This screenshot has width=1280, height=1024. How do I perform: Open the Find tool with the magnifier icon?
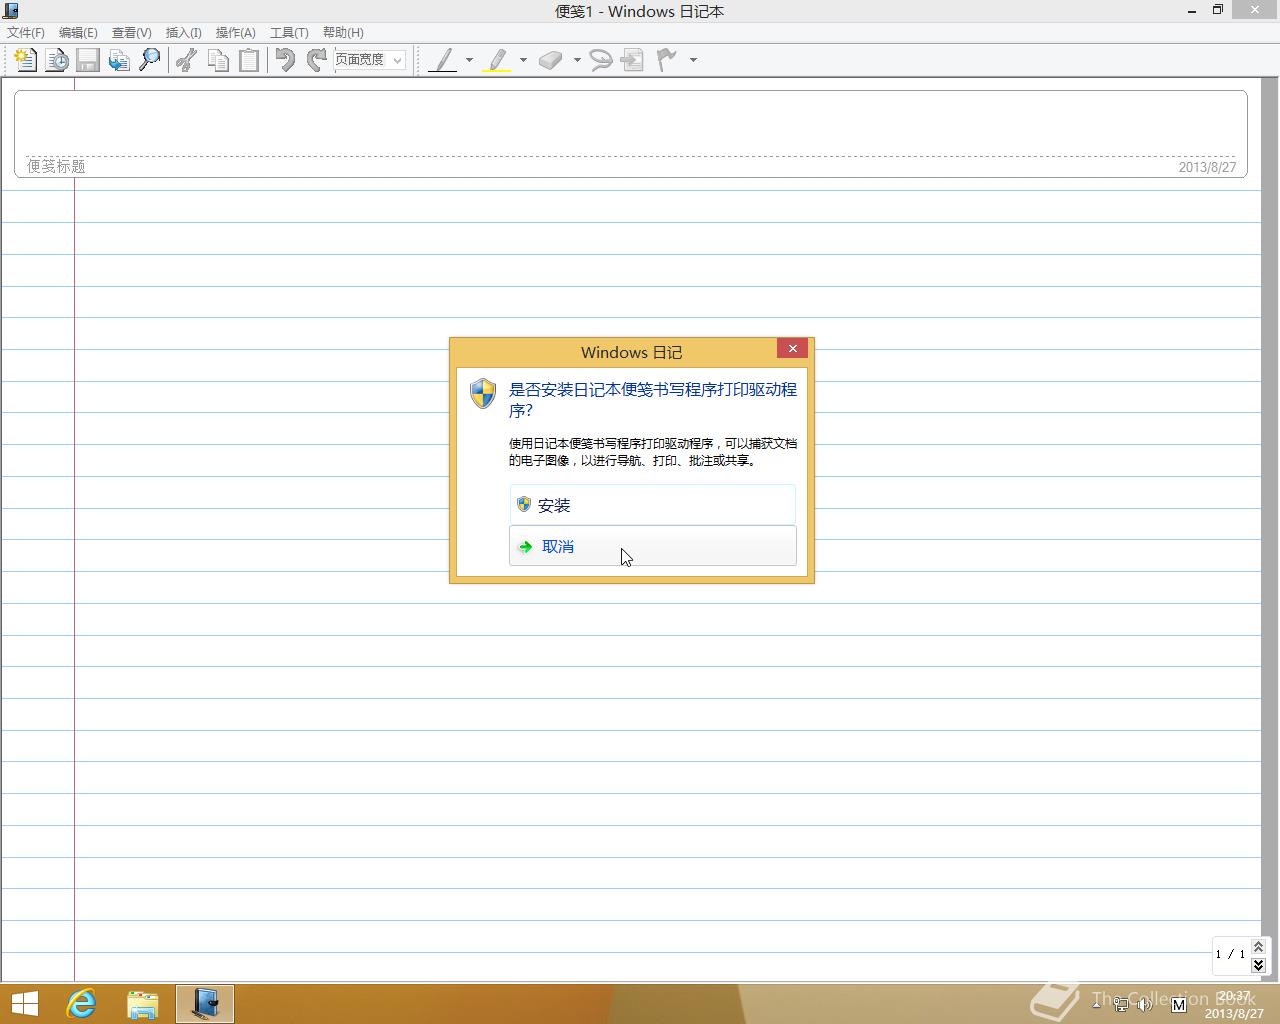click(150, 60)
